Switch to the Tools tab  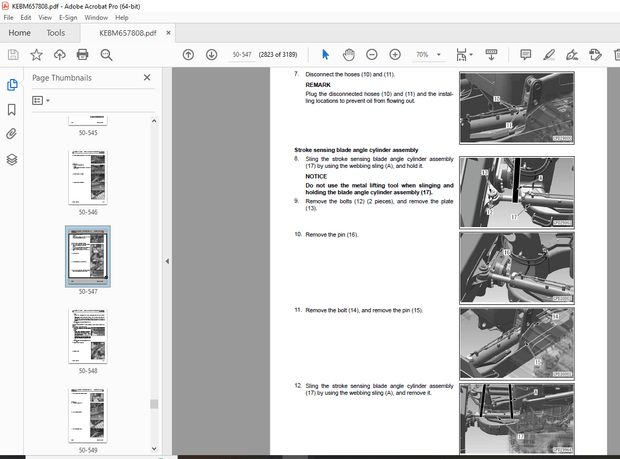tap(55, 33)
